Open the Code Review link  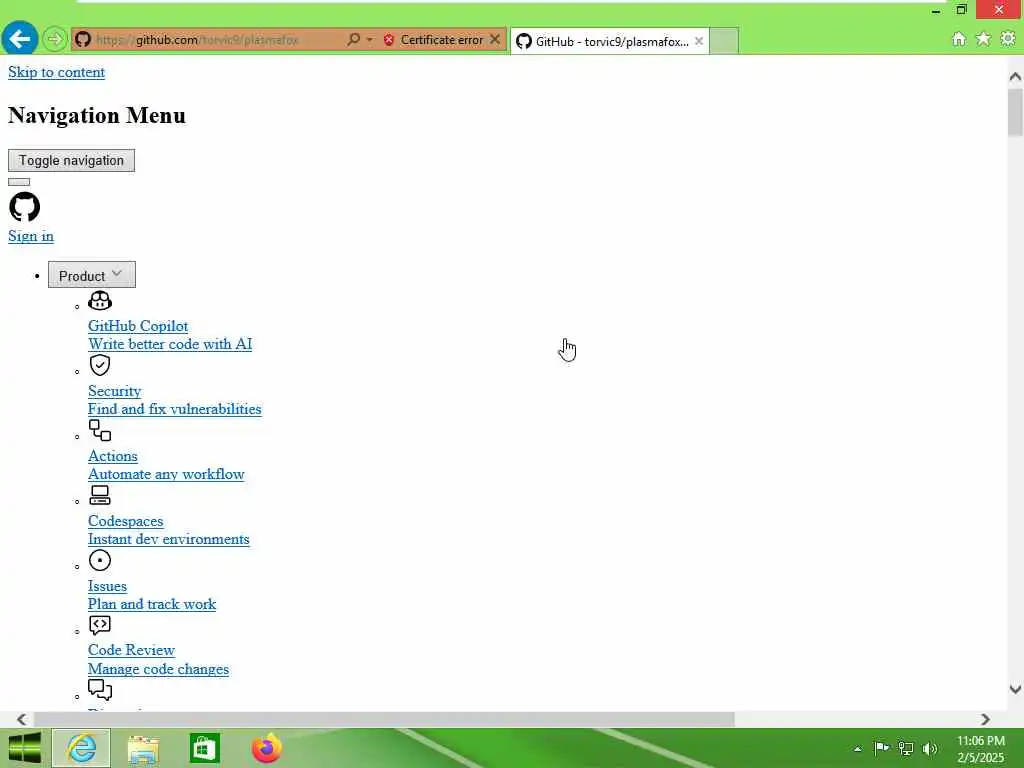point(131,650)
